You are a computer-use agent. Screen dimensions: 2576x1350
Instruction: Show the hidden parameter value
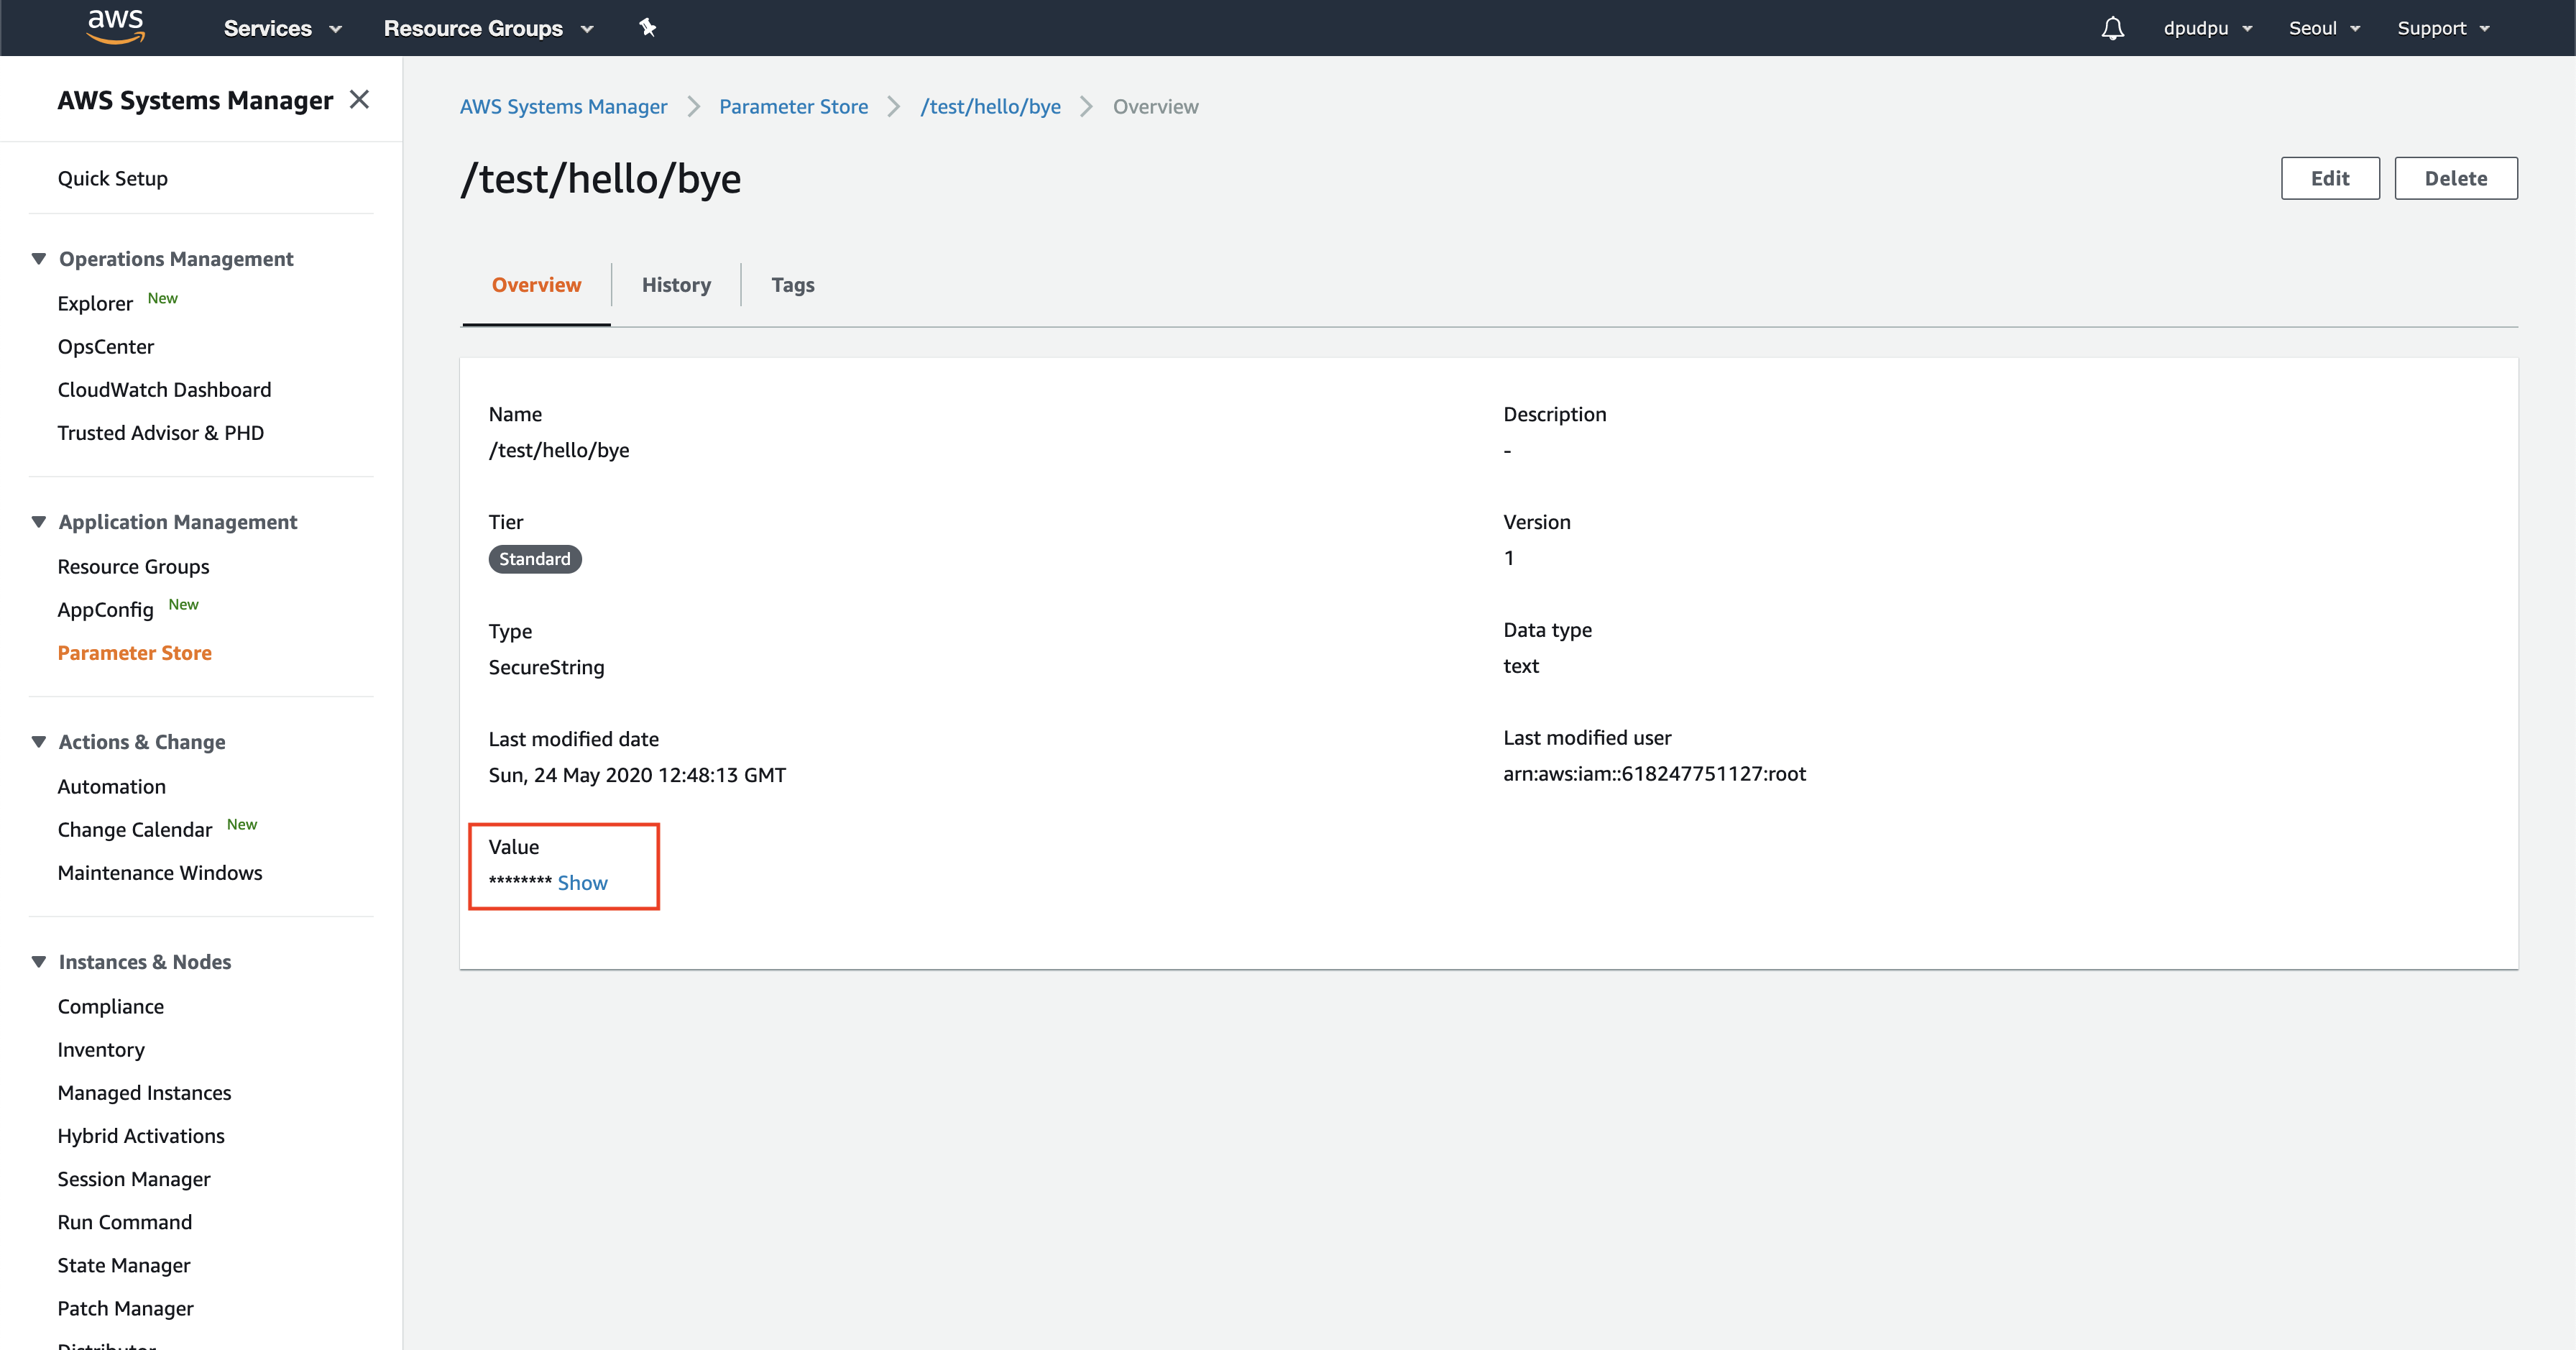click(x=582, y=883)
